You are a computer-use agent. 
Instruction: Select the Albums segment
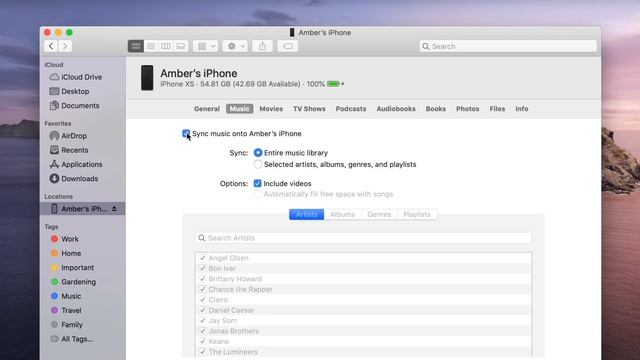[342, 214]
